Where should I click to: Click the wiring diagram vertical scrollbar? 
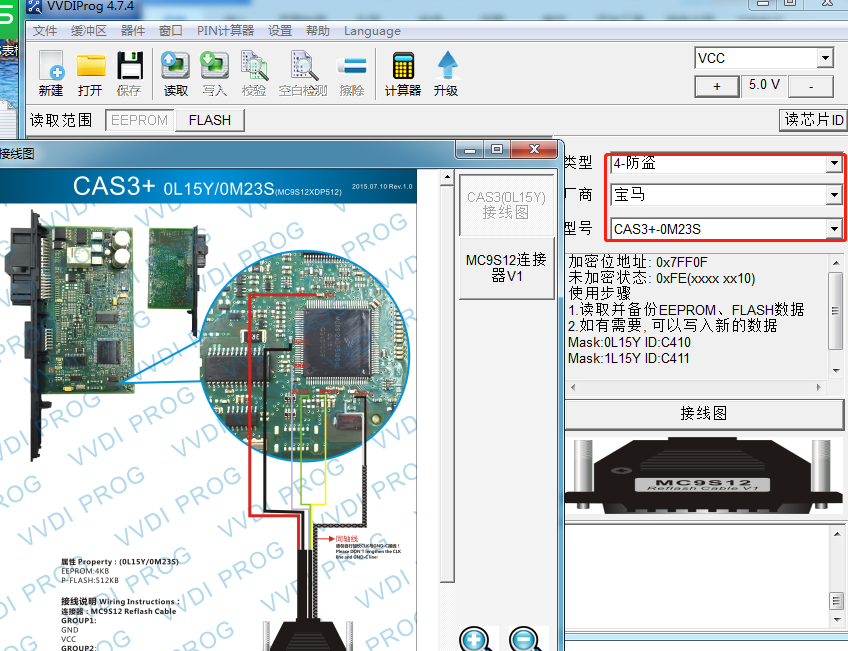click(x=447, y=382)
